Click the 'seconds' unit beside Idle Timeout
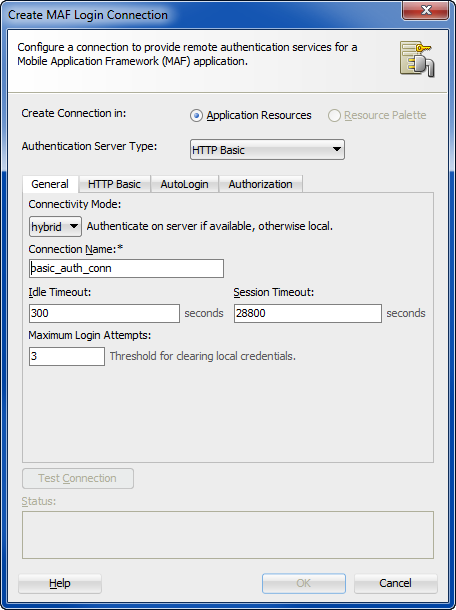 tap(204, 313)
